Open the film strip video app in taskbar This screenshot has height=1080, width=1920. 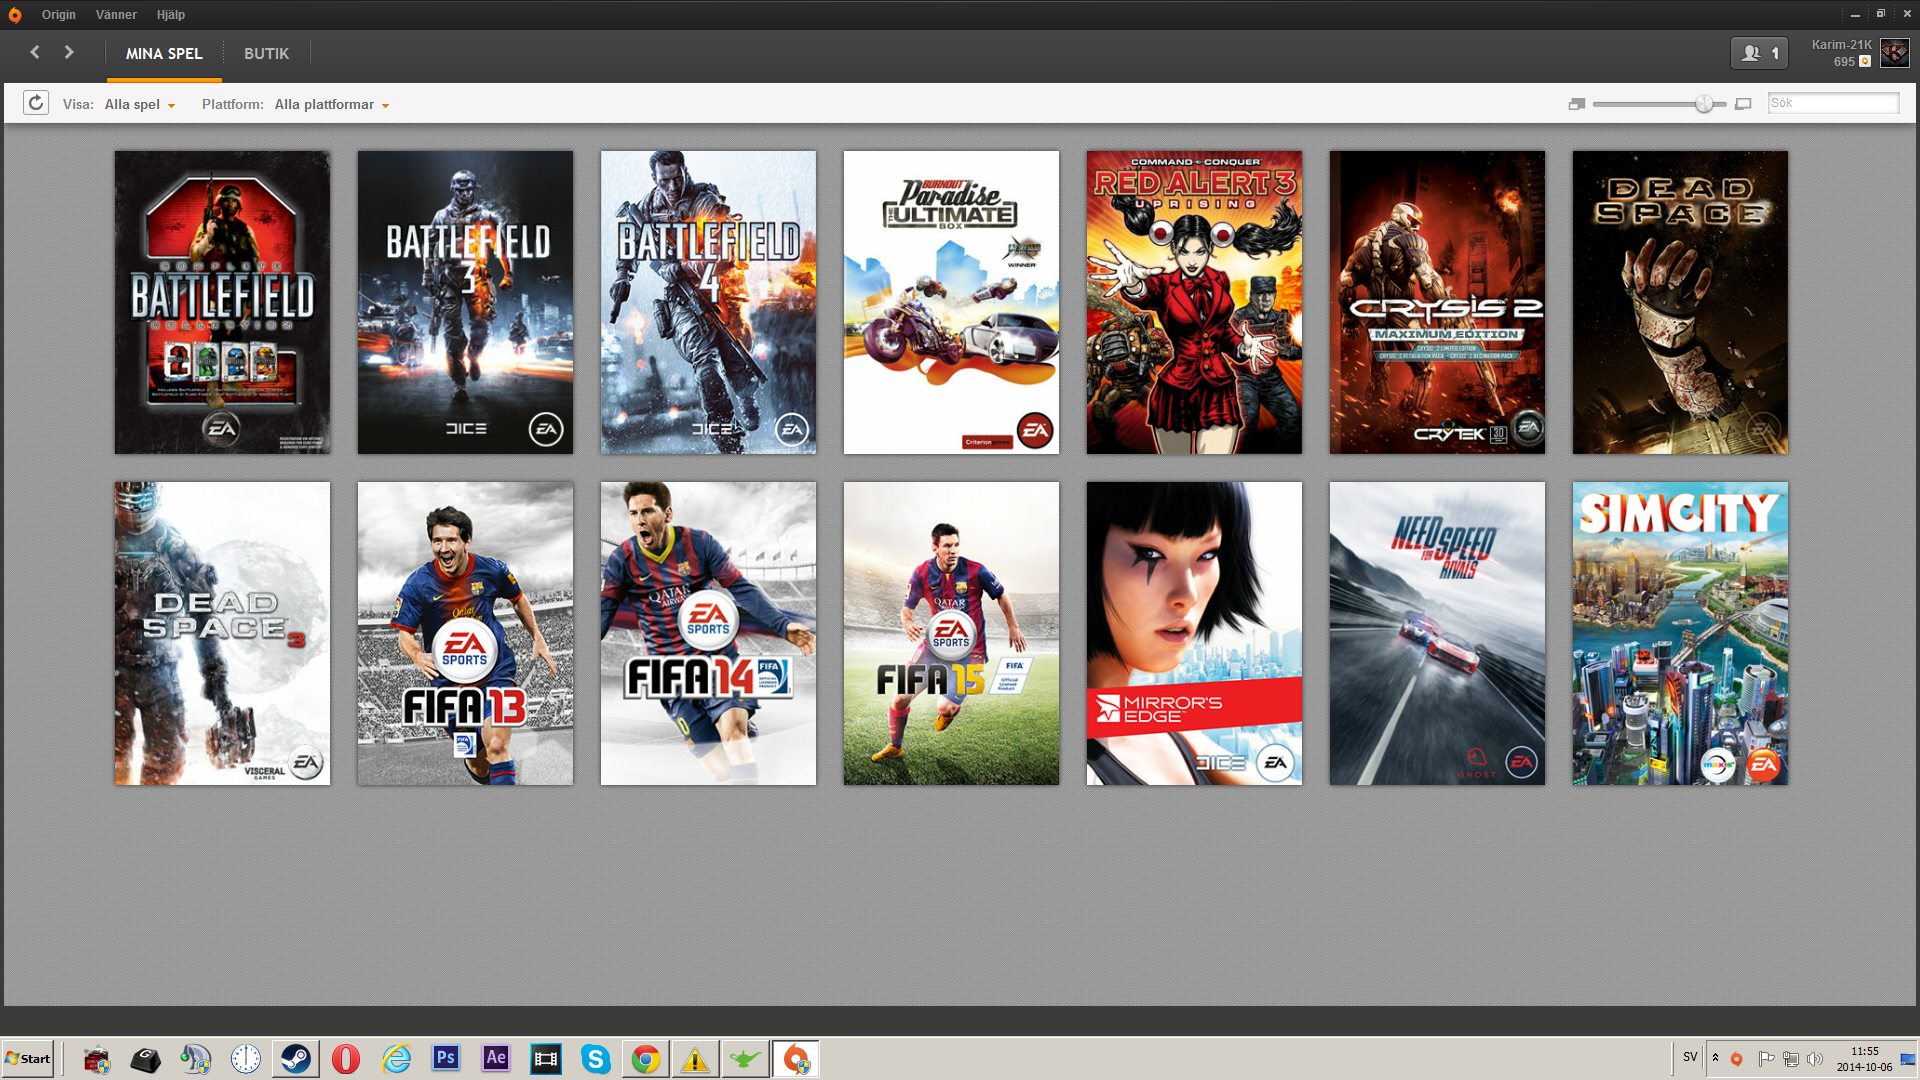coord(546,1059)
